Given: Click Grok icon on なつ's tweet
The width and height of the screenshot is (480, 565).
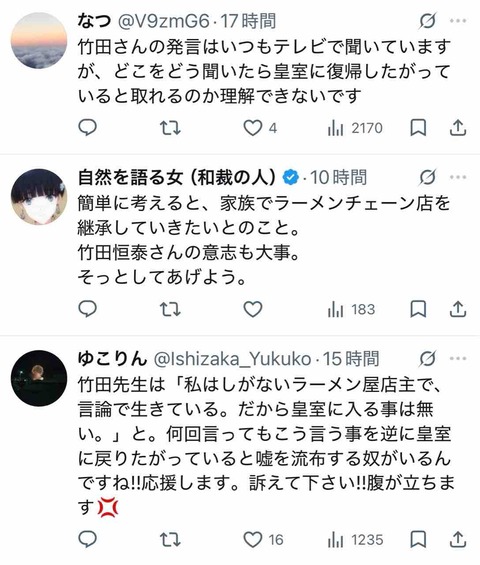Looking at the screenshot, I should pyautogui.click(x=428, y=21).
